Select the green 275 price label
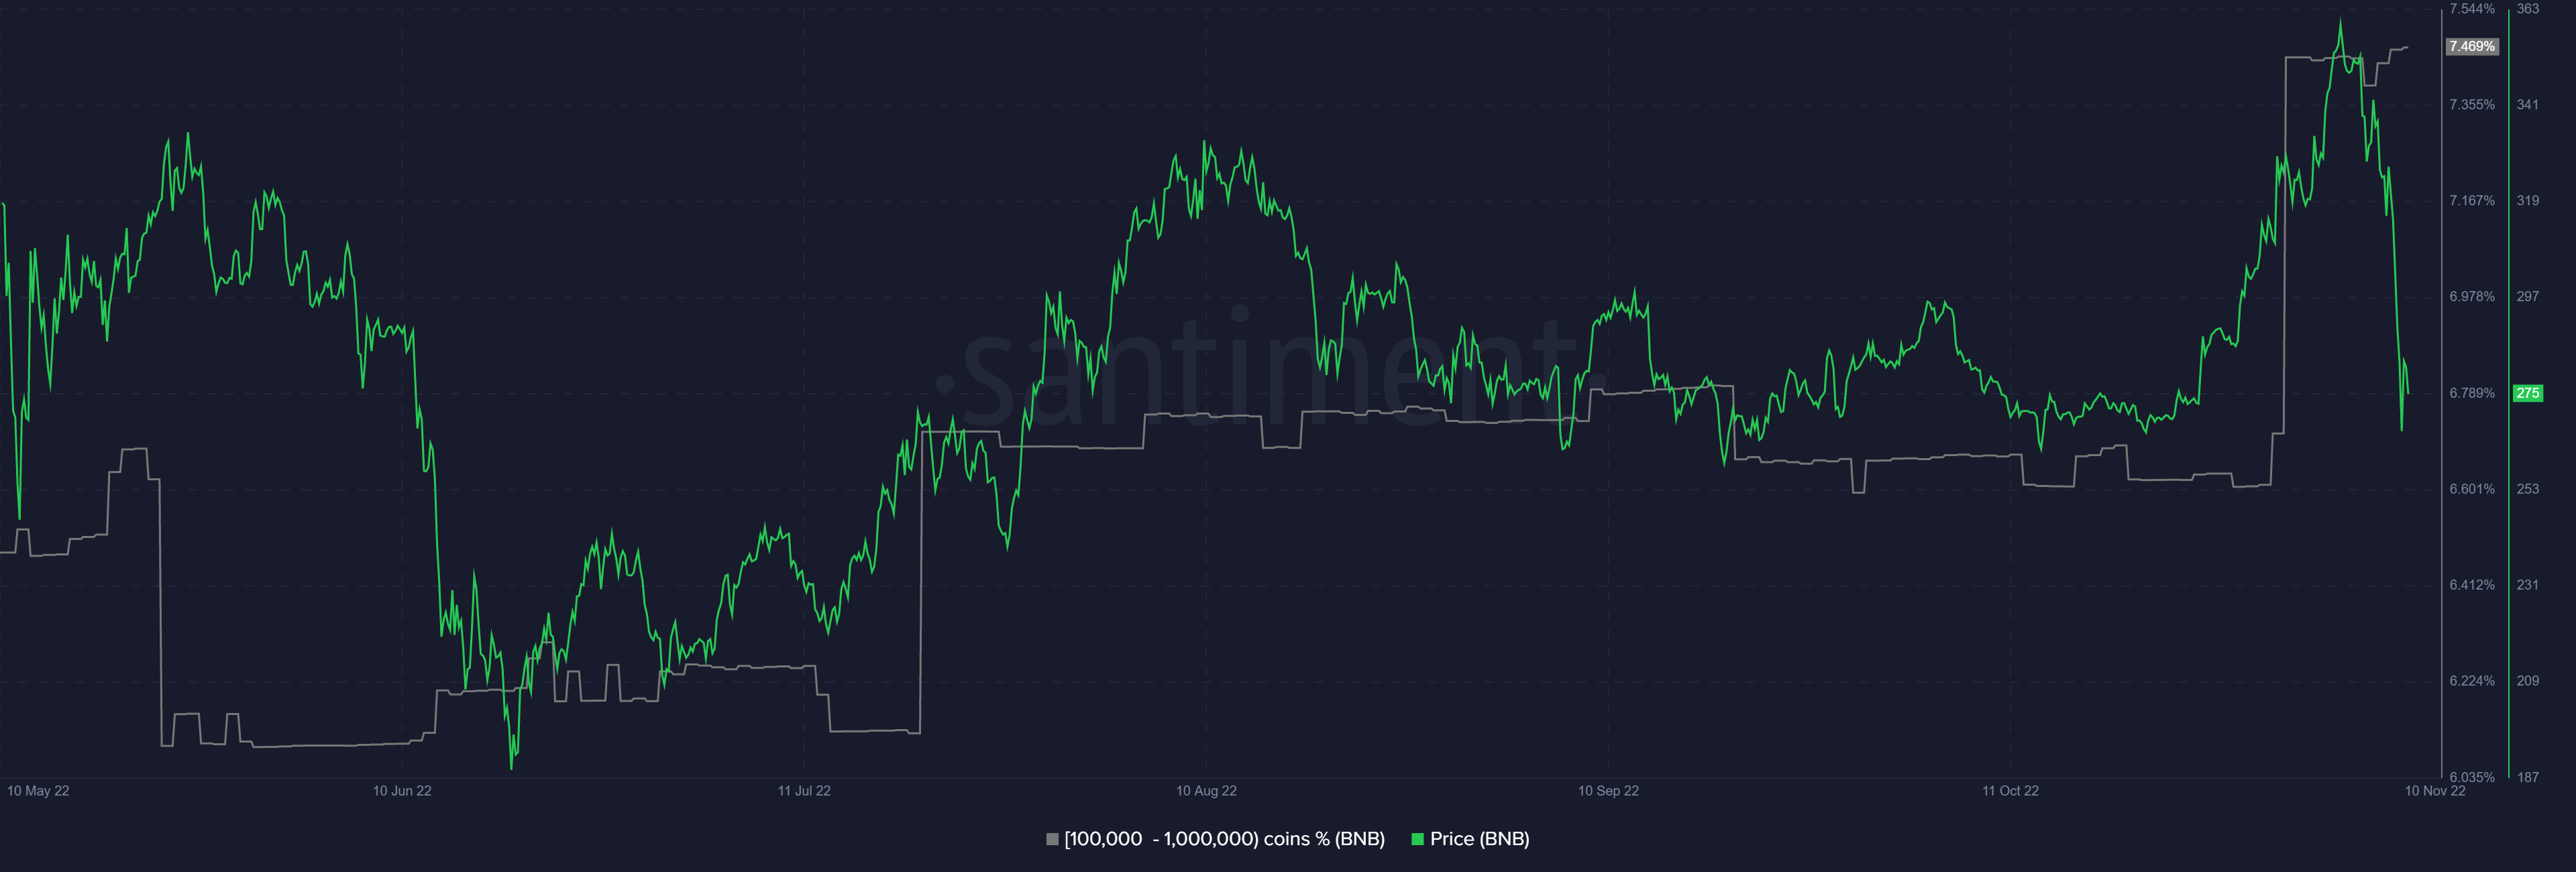The height and width of the screenshot is (872, 2576). click(2528, 393)
